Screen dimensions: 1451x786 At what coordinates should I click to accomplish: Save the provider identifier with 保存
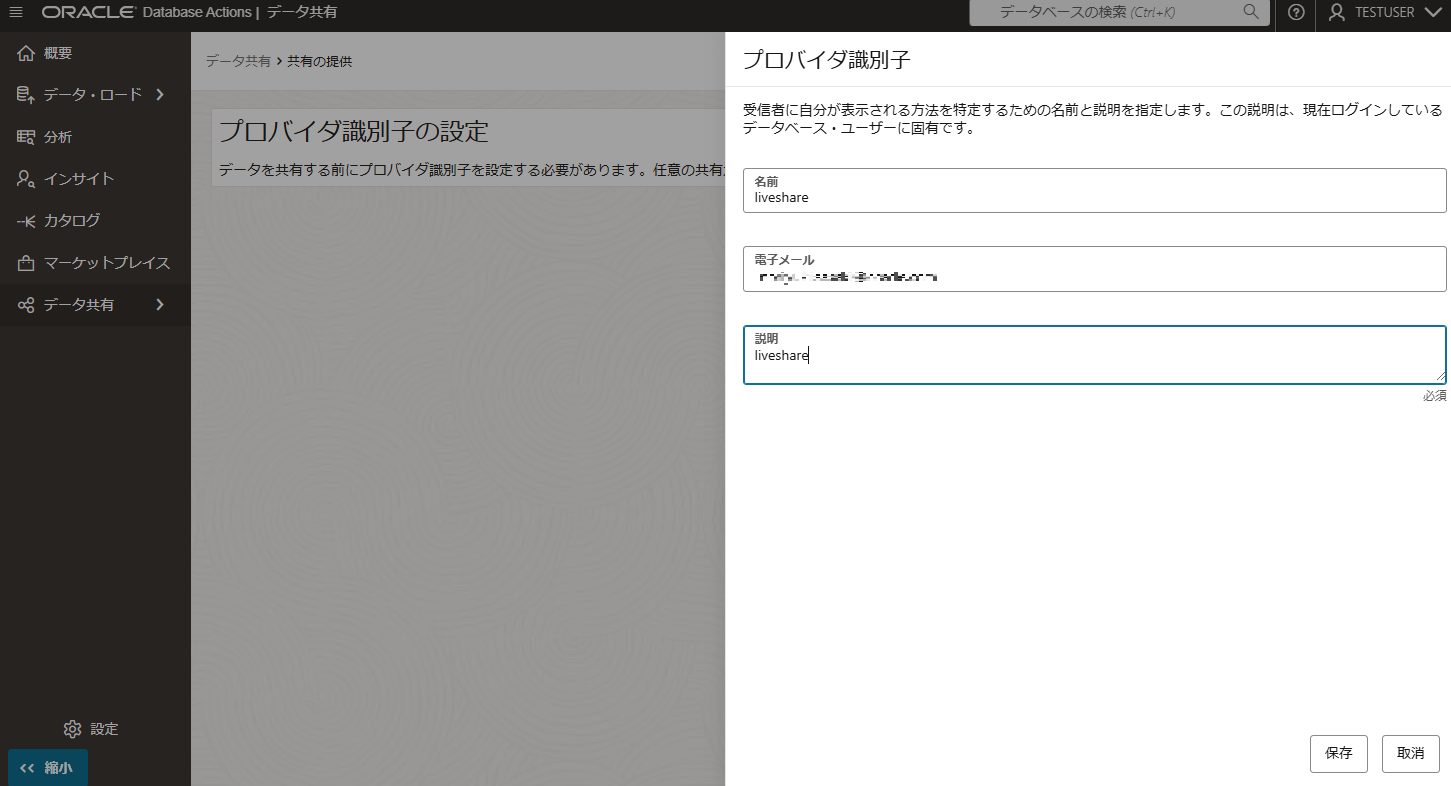(1338, 753)
